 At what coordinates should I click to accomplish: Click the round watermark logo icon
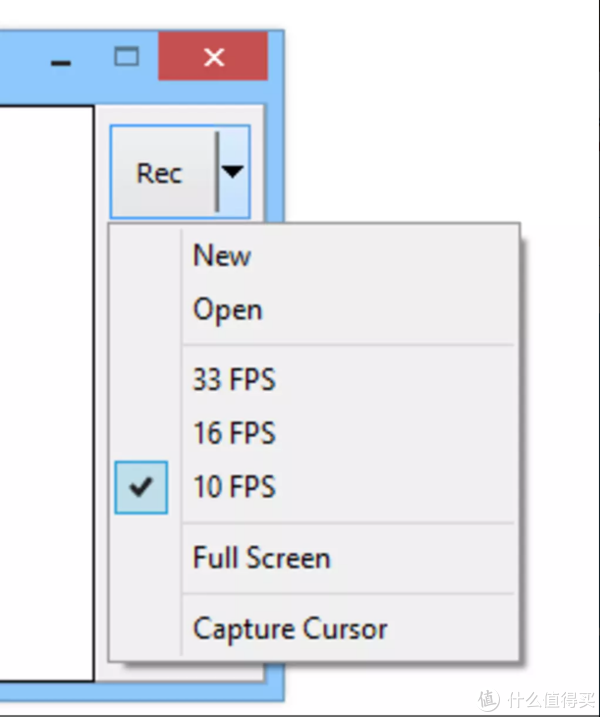click(488, 697)
